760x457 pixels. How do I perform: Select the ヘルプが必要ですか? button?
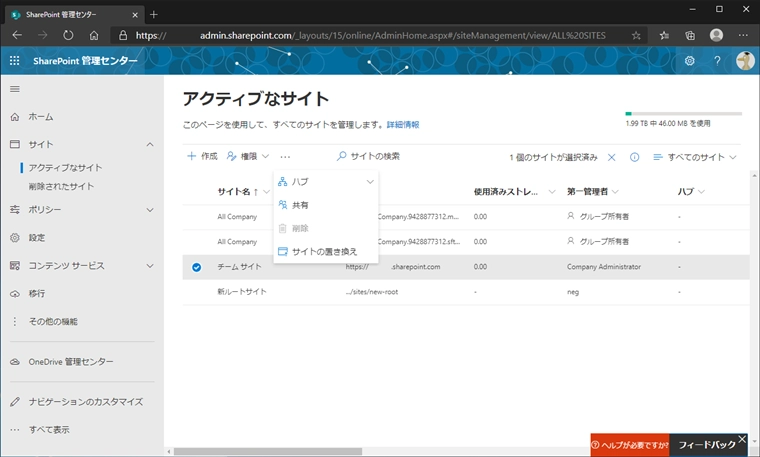coord(630,445)
